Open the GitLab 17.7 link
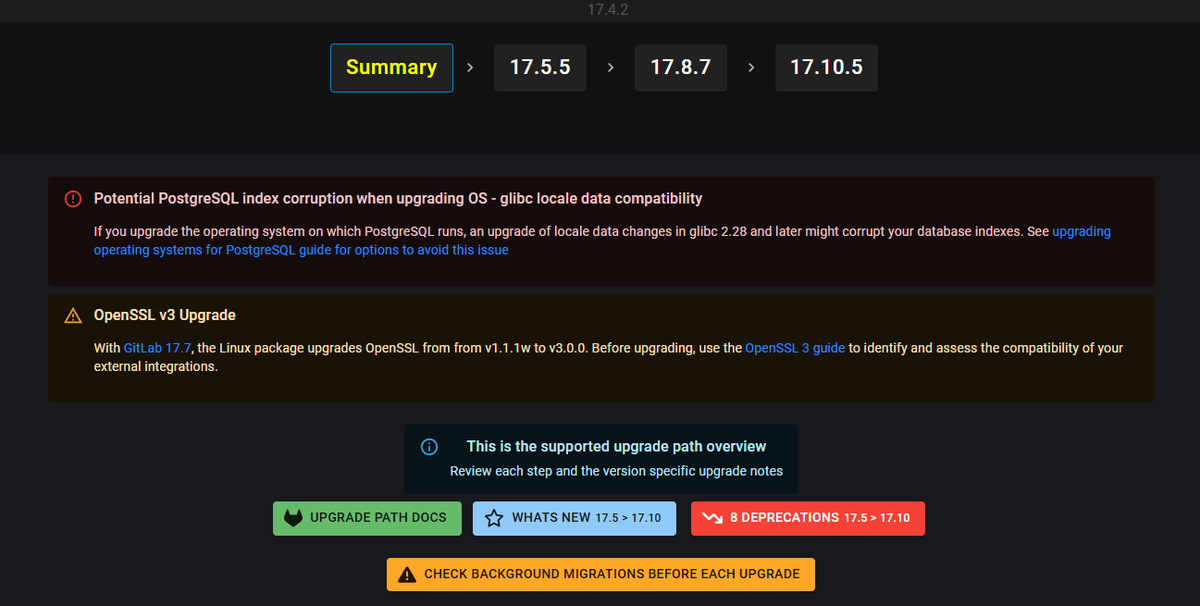 [x=157, y=348]
